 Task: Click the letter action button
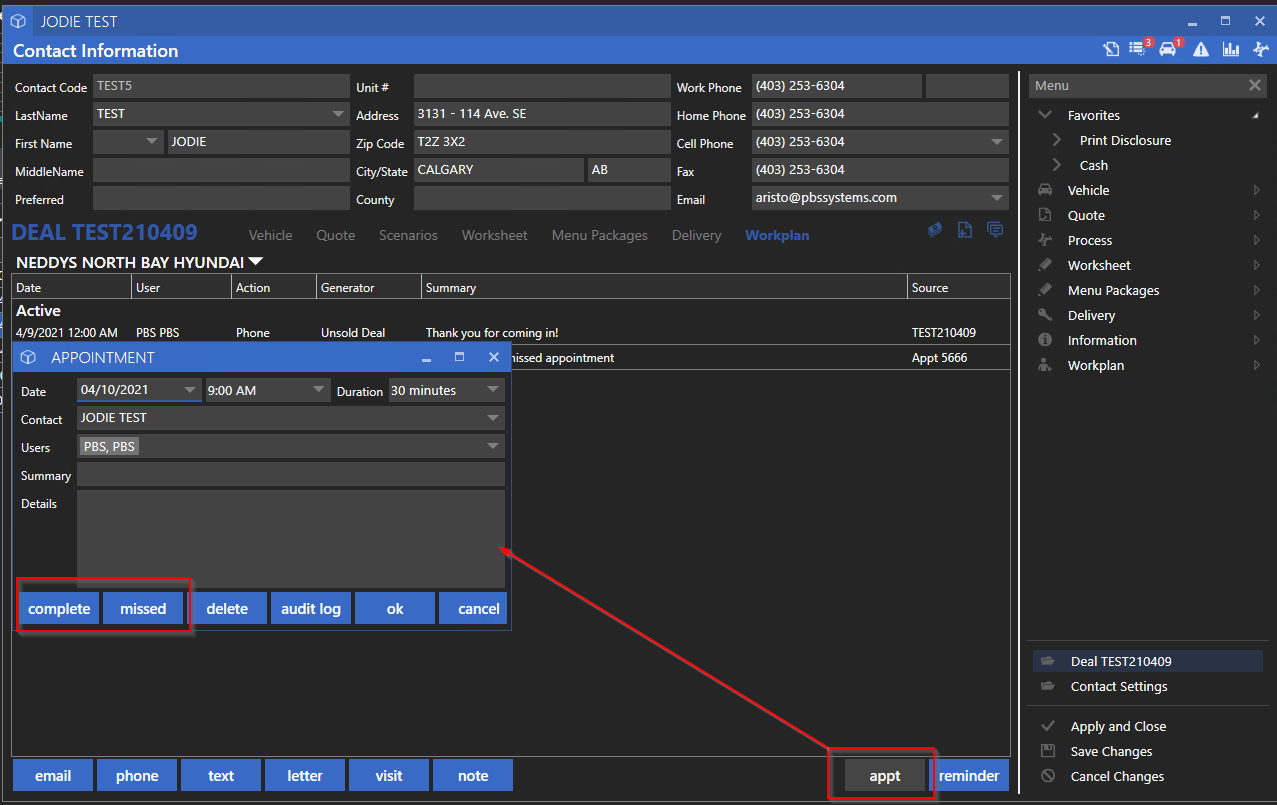coord(305,775)
